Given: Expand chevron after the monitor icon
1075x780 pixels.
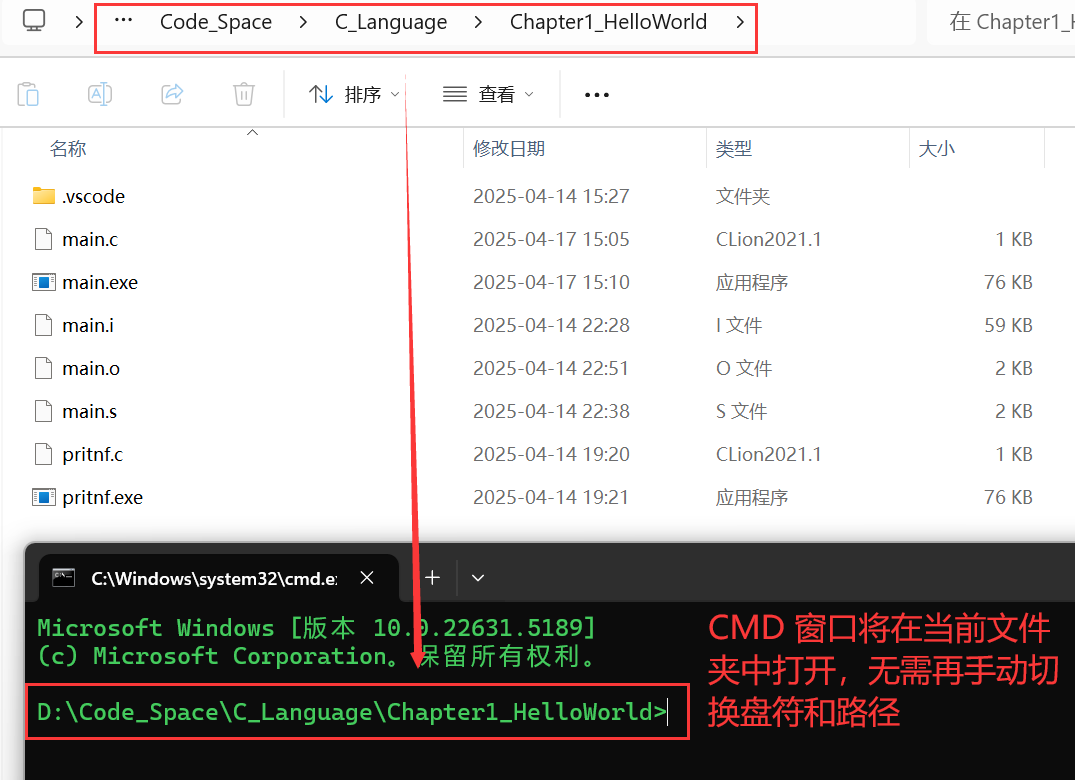Looking at the screenshot, I should [79, 22].
